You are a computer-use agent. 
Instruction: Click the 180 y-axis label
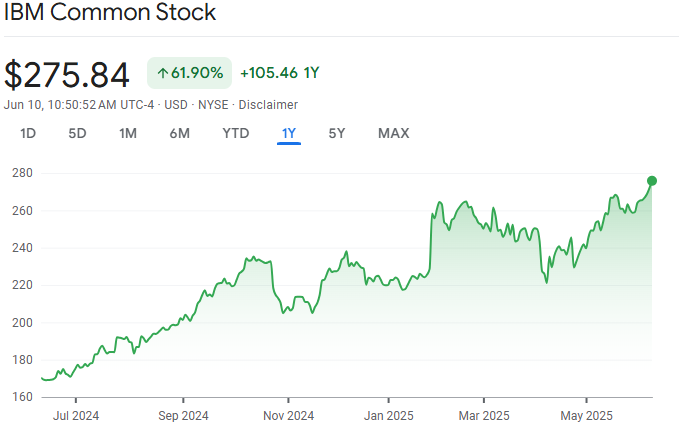click(x=22, y=360)
